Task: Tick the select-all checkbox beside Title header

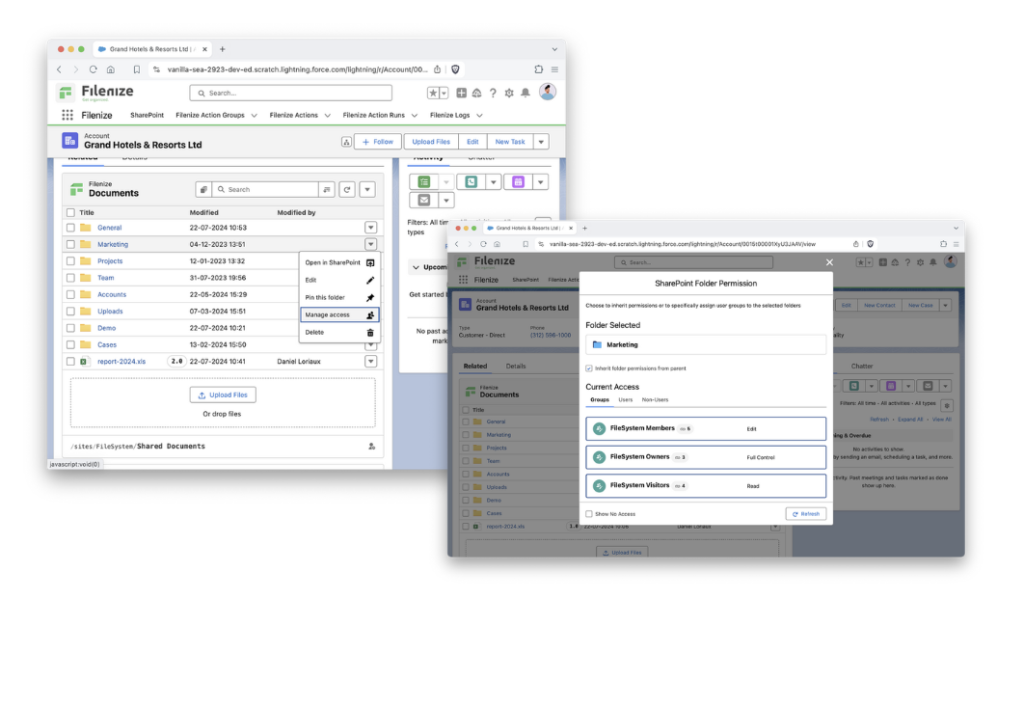Action: [x=71, y=212]
